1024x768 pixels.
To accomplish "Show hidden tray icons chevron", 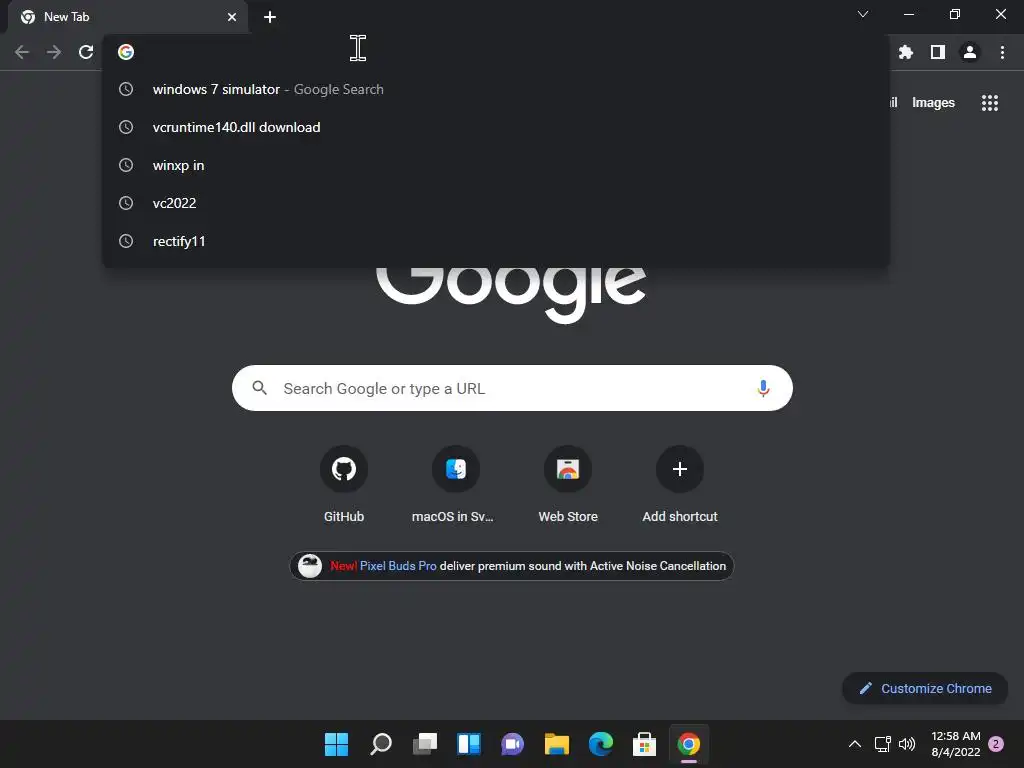I will click(854, 744).
